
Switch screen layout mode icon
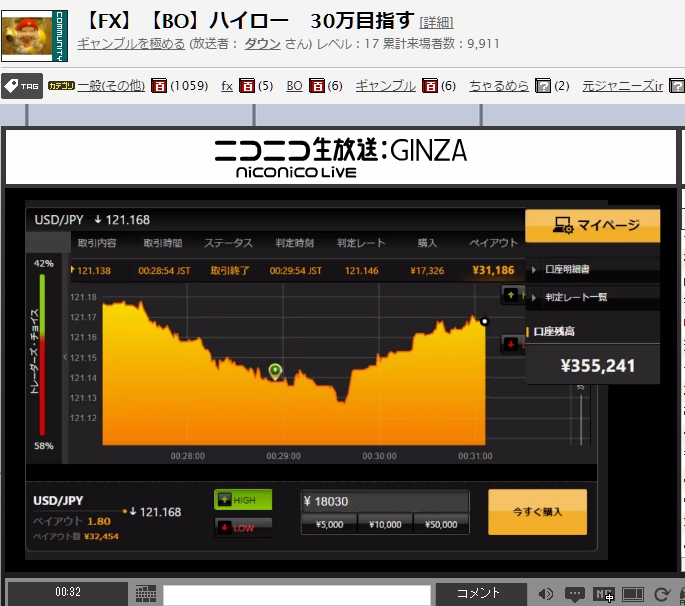(x=633, y=594)
